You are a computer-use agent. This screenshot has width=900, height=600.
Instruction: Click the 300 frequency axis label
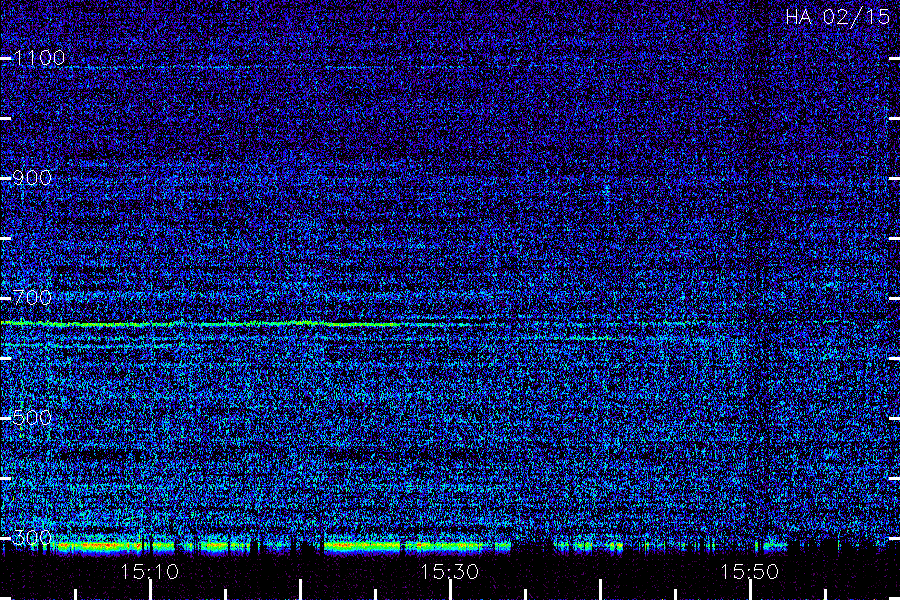point(32,537)
